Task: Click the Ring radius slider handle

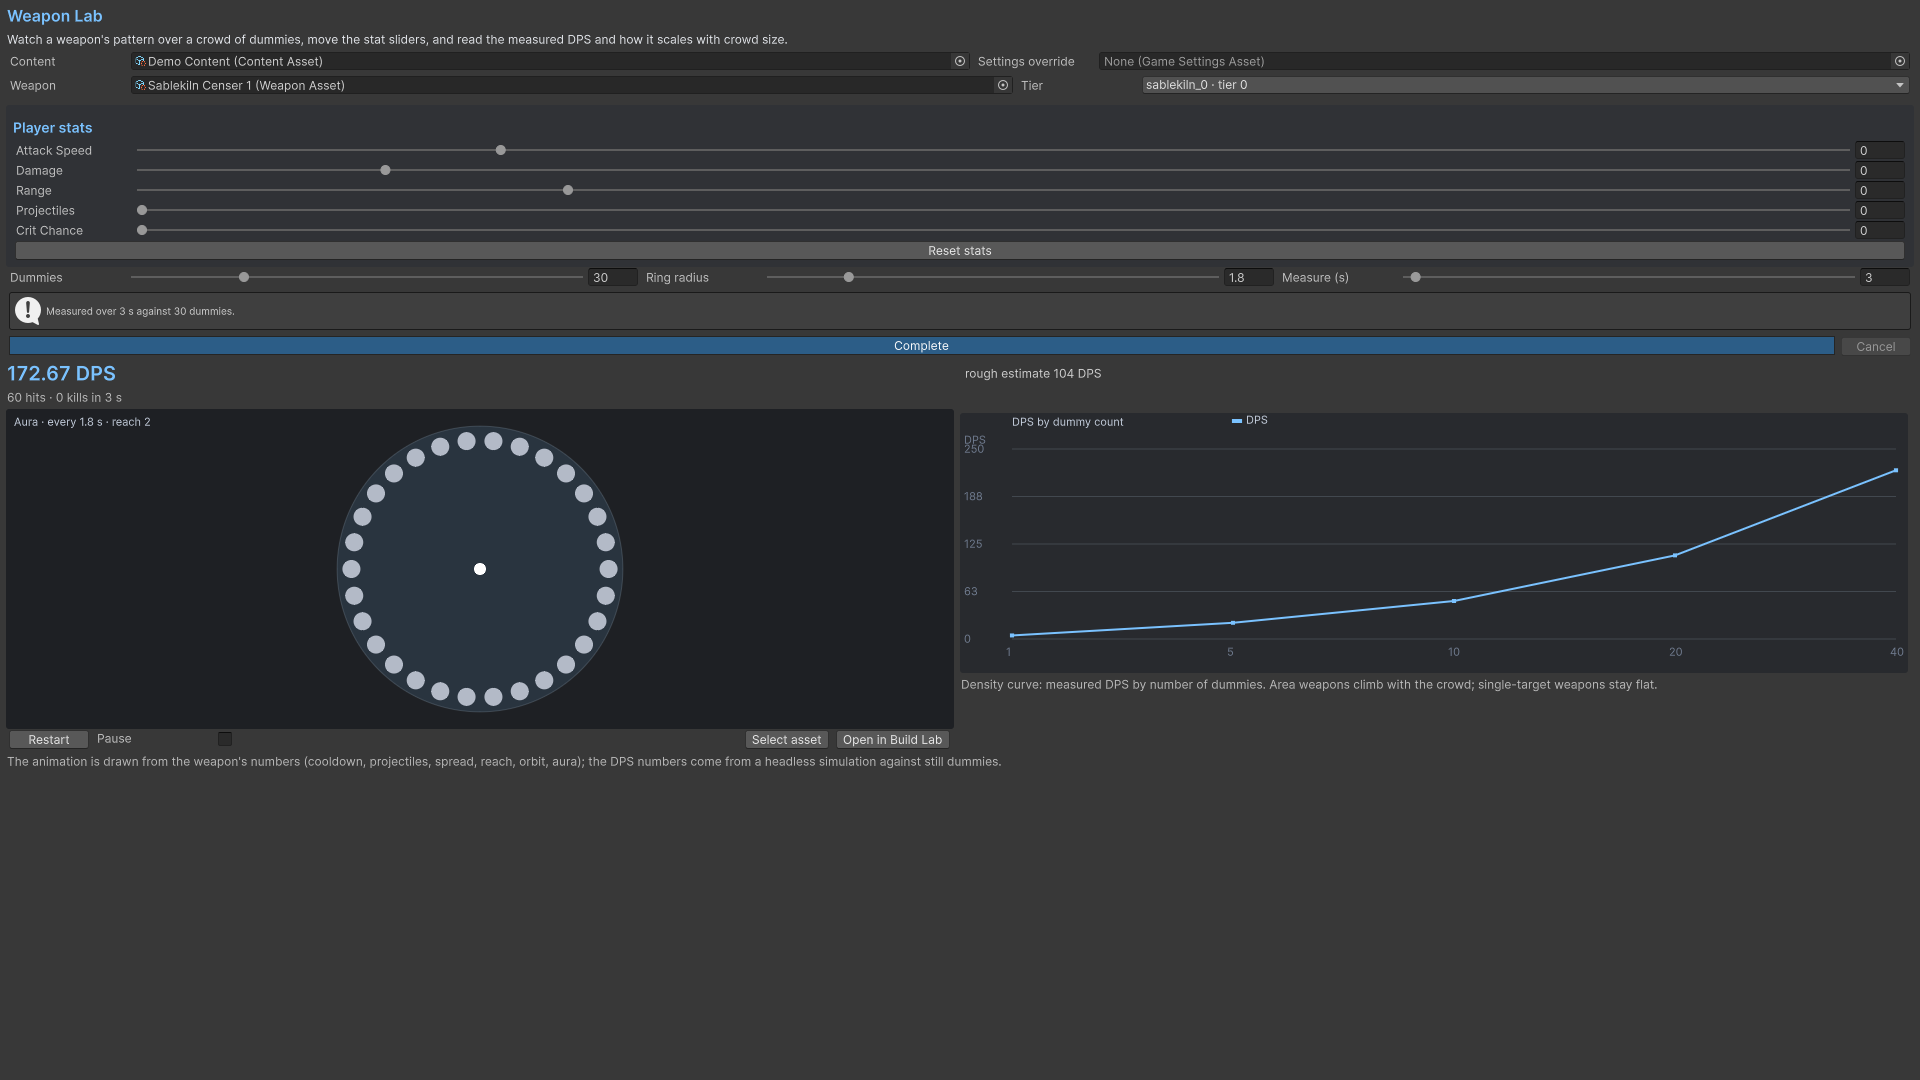Action: click(x=849, y=277)
